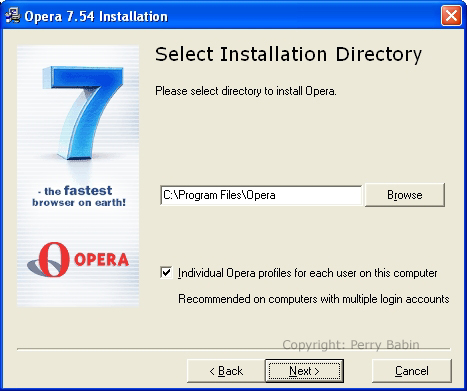Click the Opera logo in the banner
The width and height of the screenshot is (467, 391).
pos(78,260)
